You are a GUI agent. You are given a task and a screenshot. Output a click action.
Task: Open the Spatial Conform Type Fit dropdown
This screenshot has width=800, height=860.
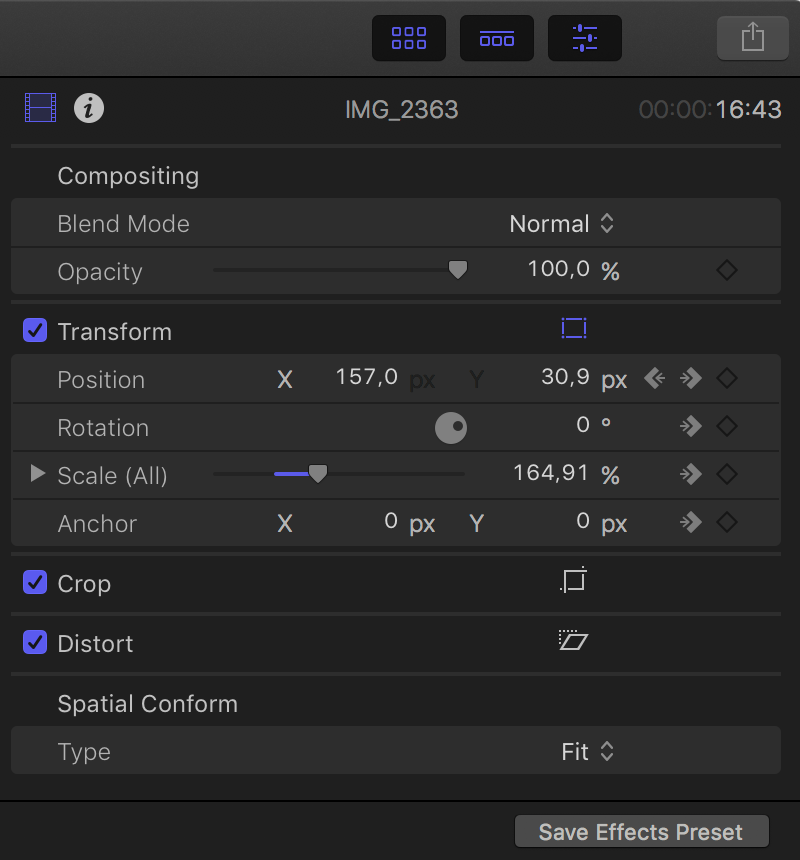tap(587, 751)
